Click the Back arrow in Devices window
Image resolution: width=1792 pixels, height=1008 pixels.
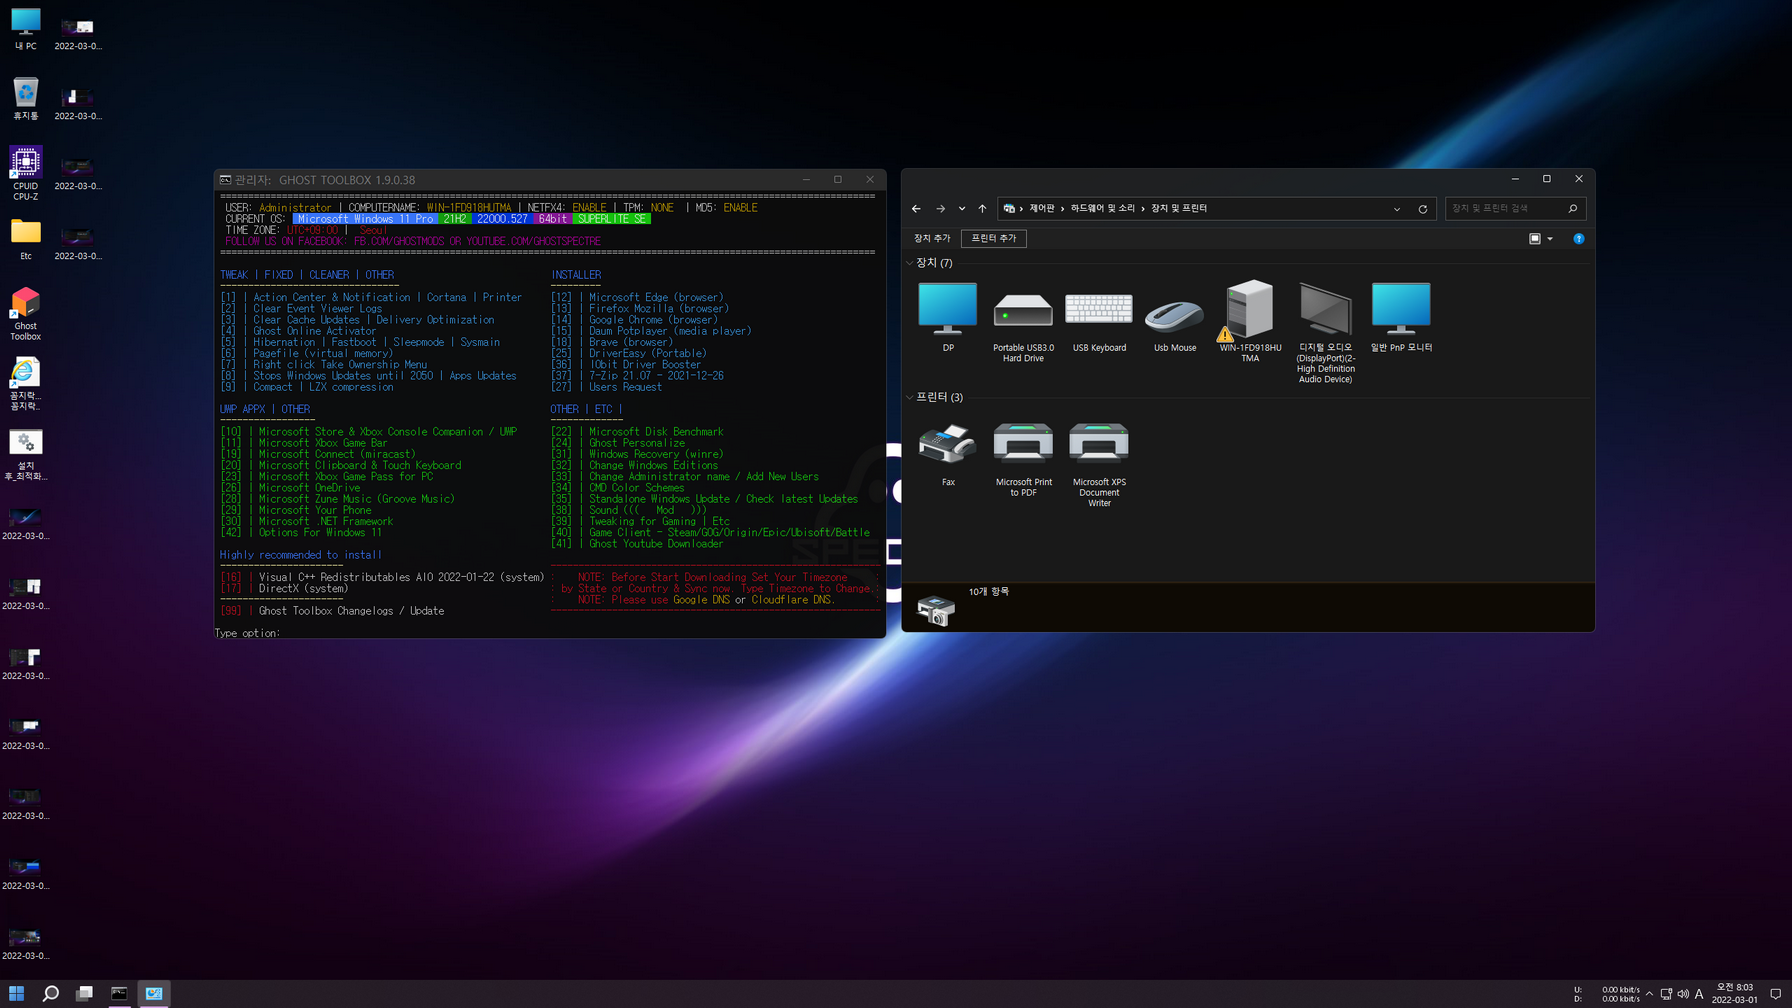(916, 208)
